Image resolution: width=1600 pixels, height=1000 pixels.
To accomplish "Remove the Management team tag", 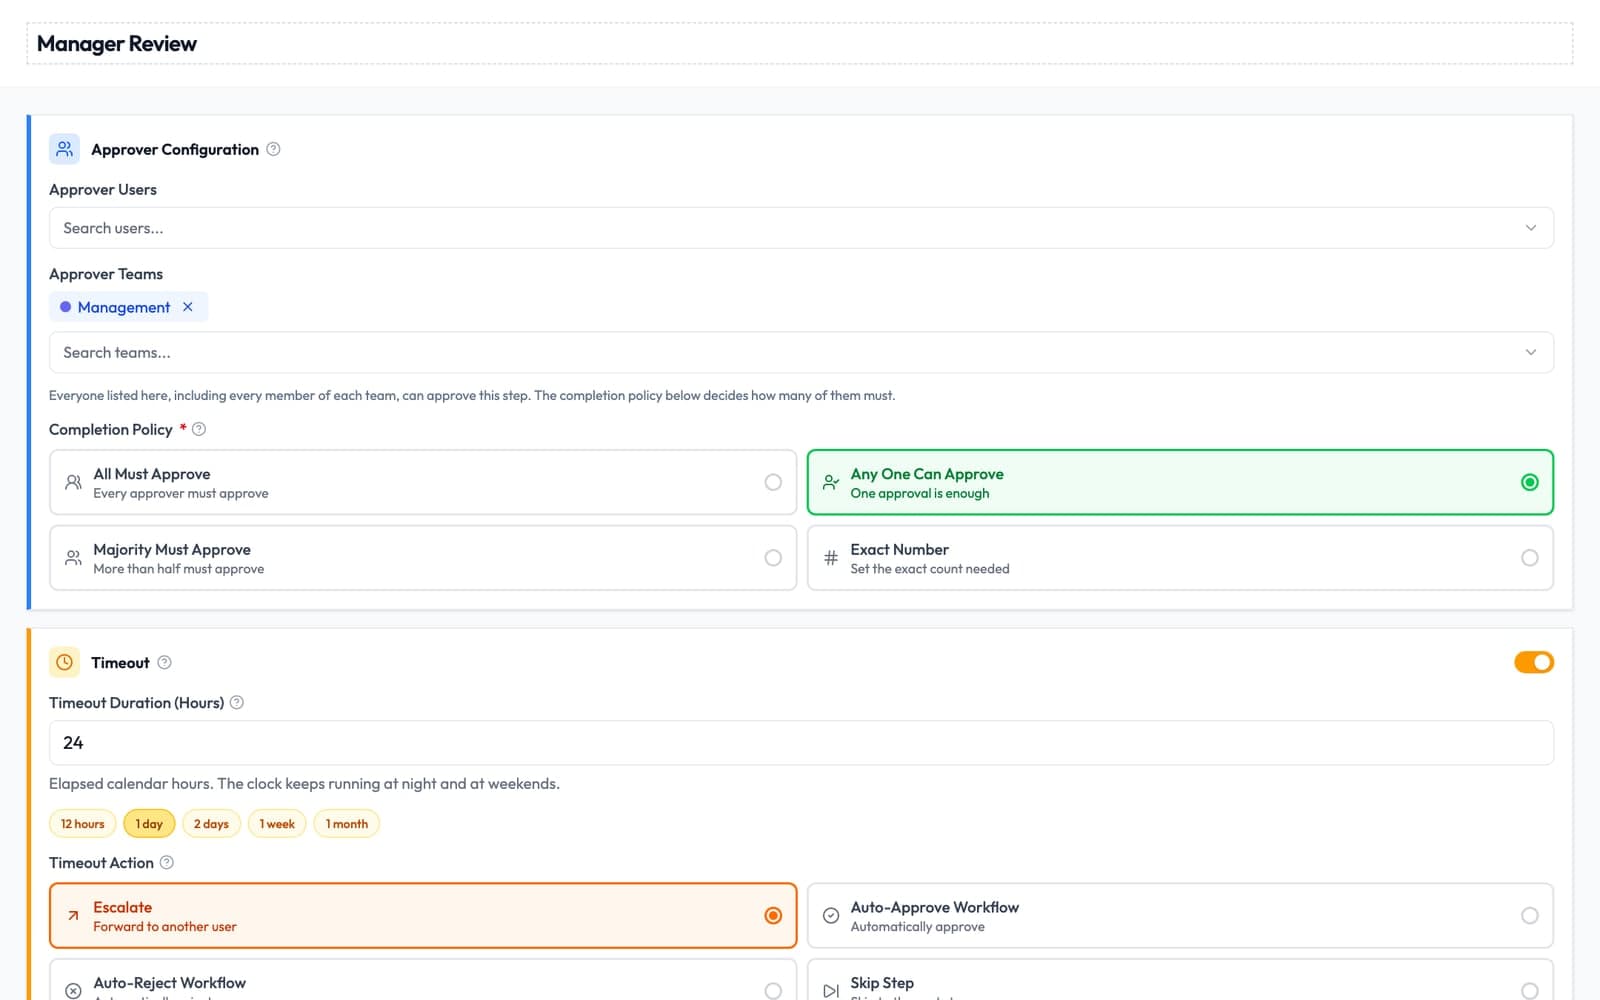I will click(x=188, y=307).
